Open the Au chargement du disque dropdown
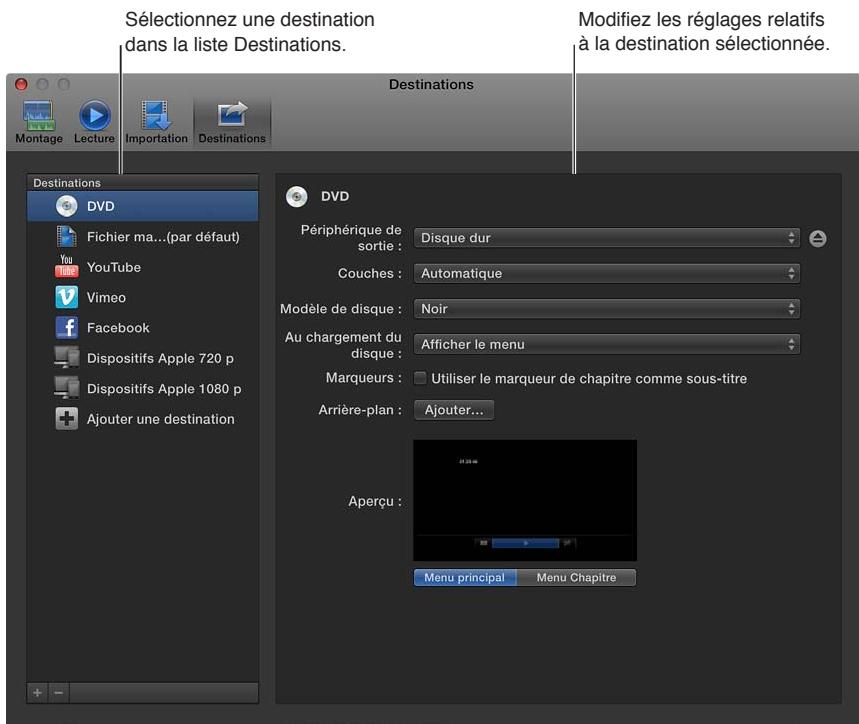Viewport: 859px width, 724px height. pos(607,344)
